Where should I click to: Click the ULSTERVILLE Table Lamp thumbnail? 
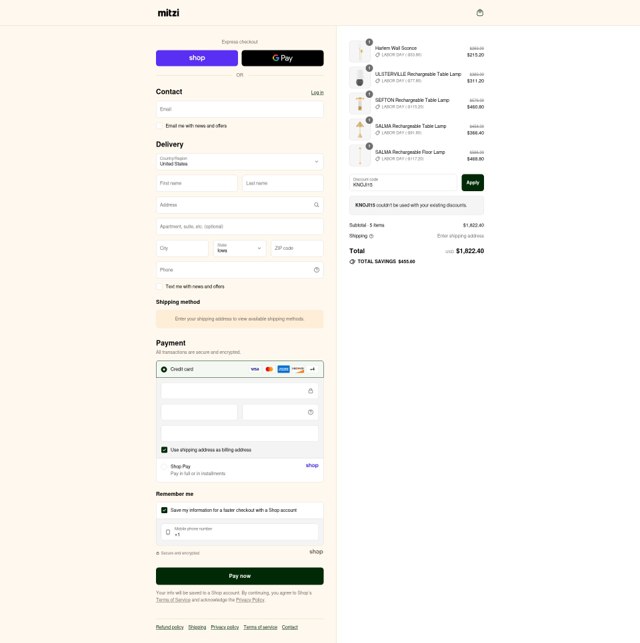pos(360,77)
